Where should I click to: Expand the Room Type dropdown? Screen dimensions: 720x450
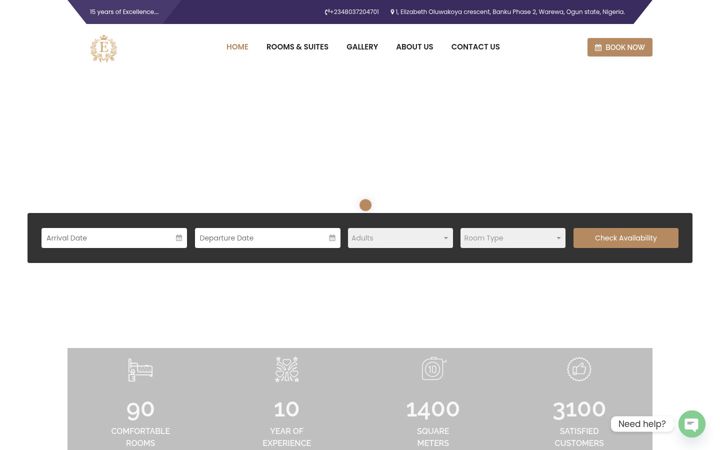click(512, 238)
